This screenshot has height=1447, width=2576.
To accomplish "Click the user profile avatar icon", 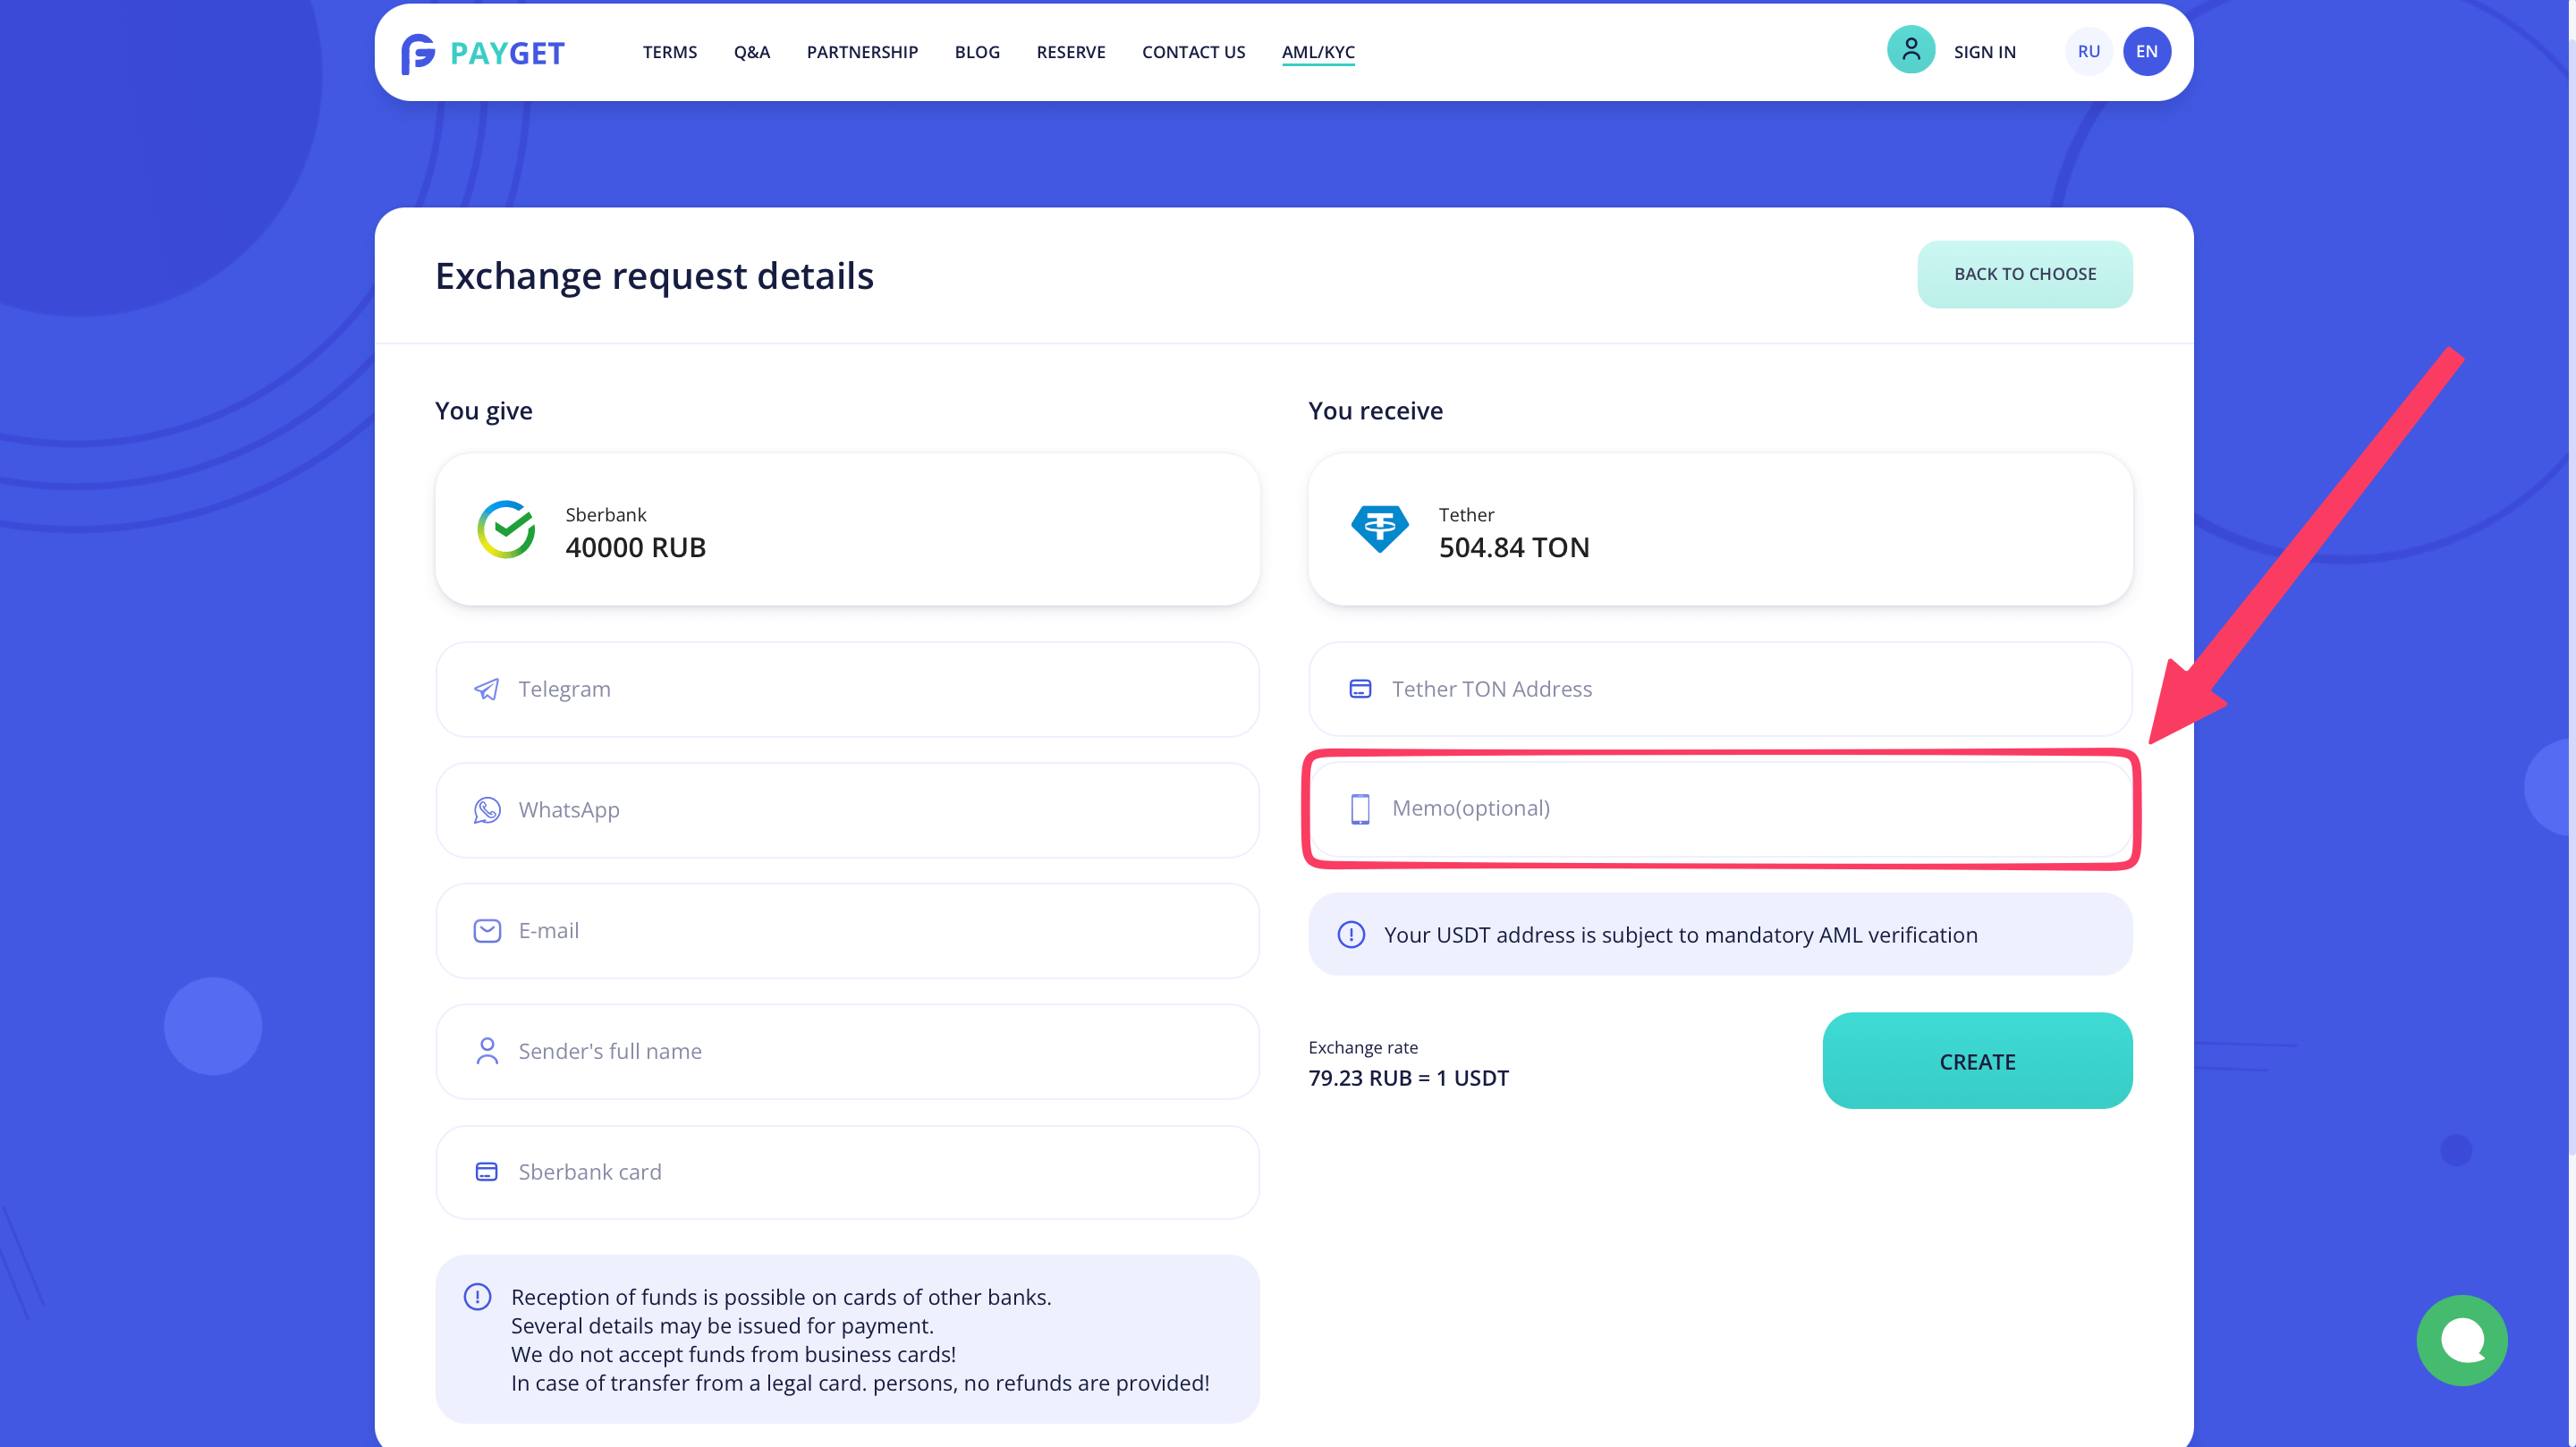I will [x=1910, y=50].
